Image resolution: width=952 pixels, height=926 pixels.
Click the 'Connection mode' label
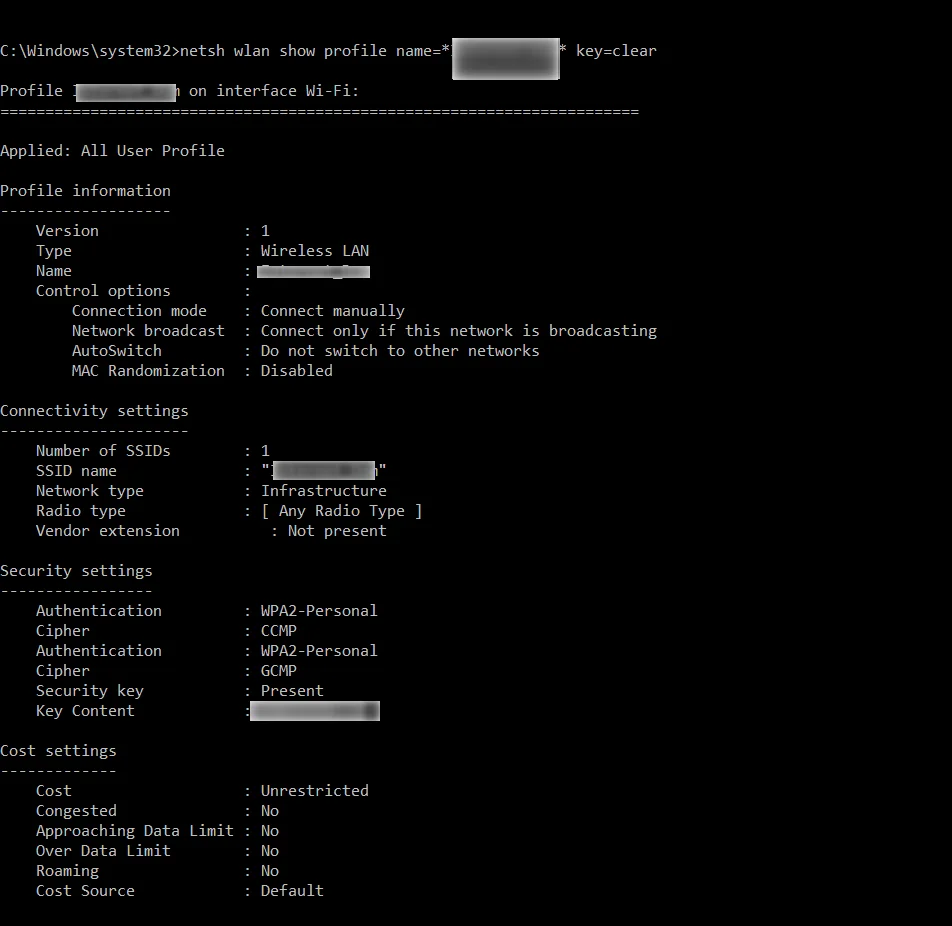click(x=139, y=311)
